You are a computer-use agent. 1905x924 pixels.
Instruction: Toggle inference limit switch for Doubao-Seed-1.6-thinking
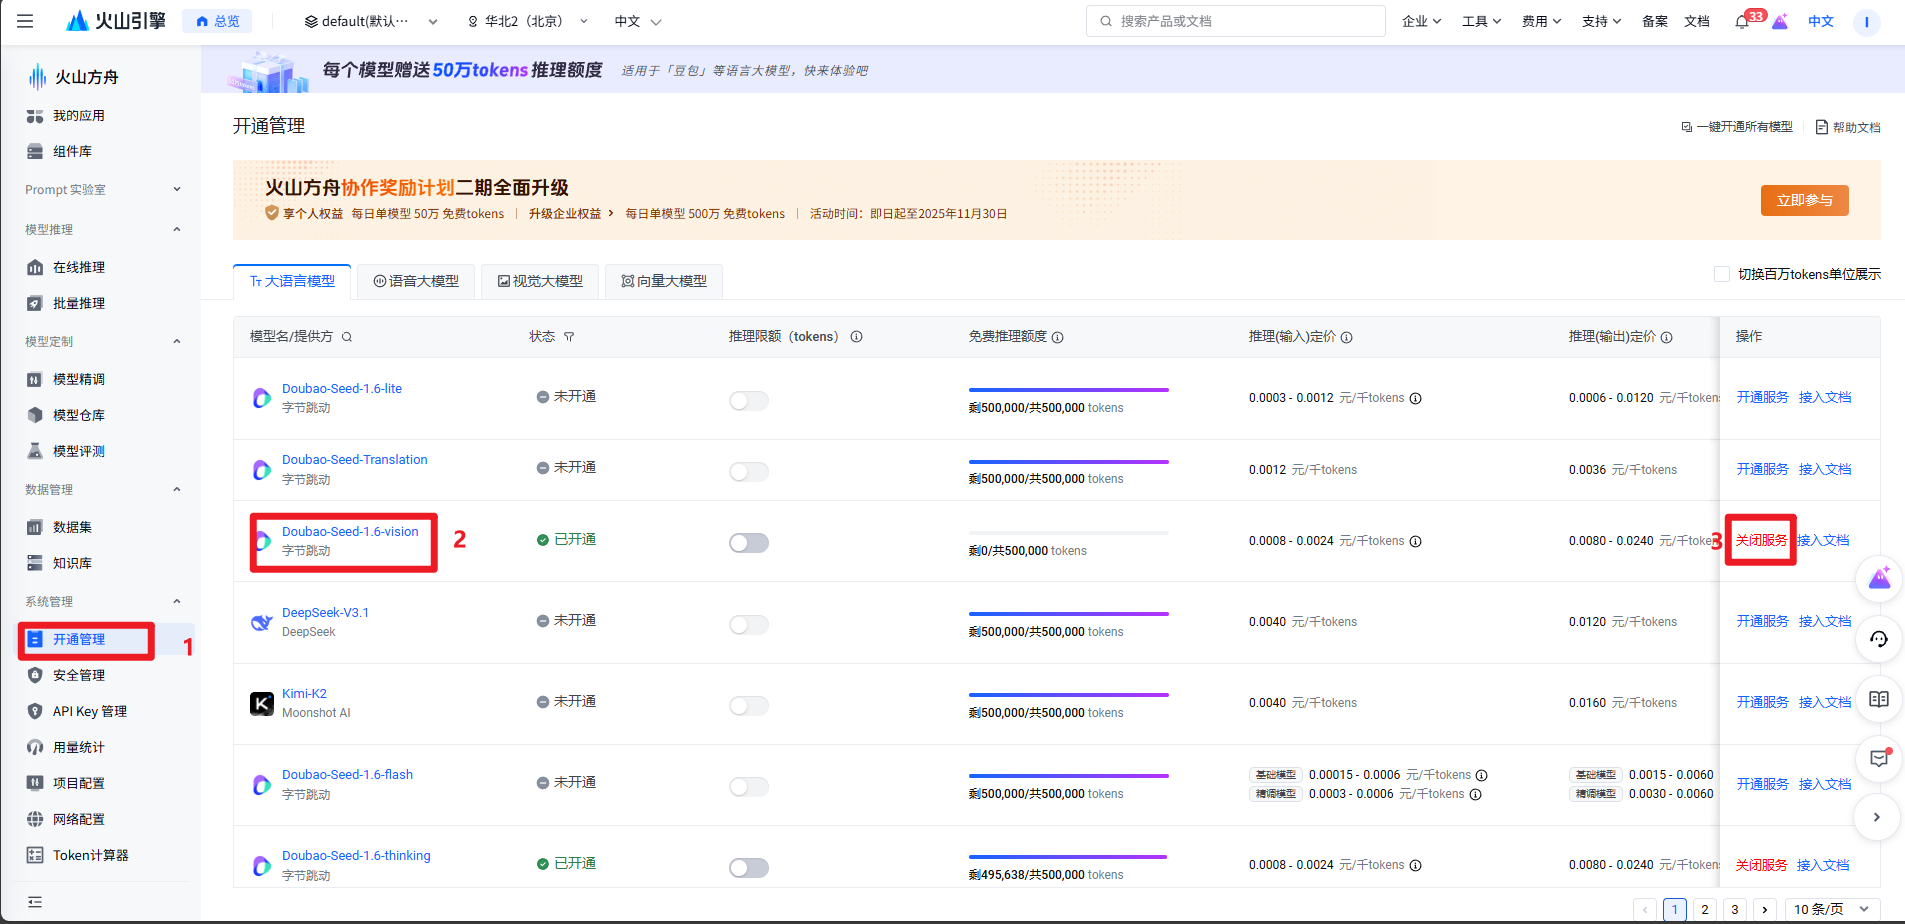749,868
